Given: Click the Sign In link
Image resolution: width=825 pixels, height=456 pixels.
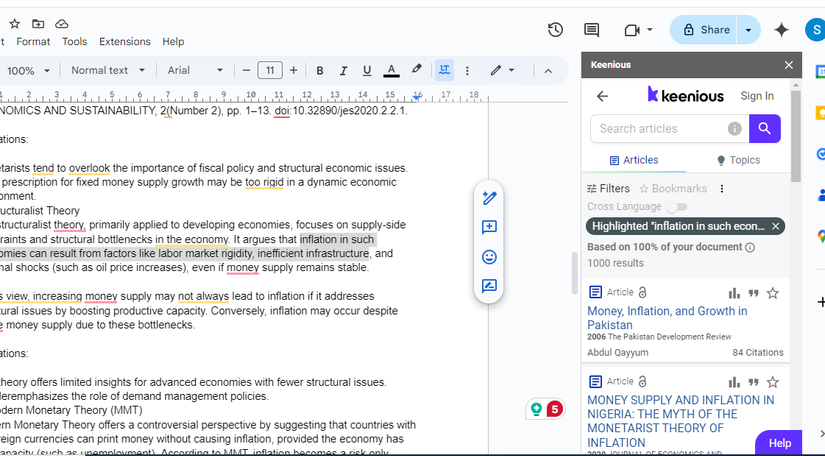Looking at the screenshot, I should tap(756, 96).
